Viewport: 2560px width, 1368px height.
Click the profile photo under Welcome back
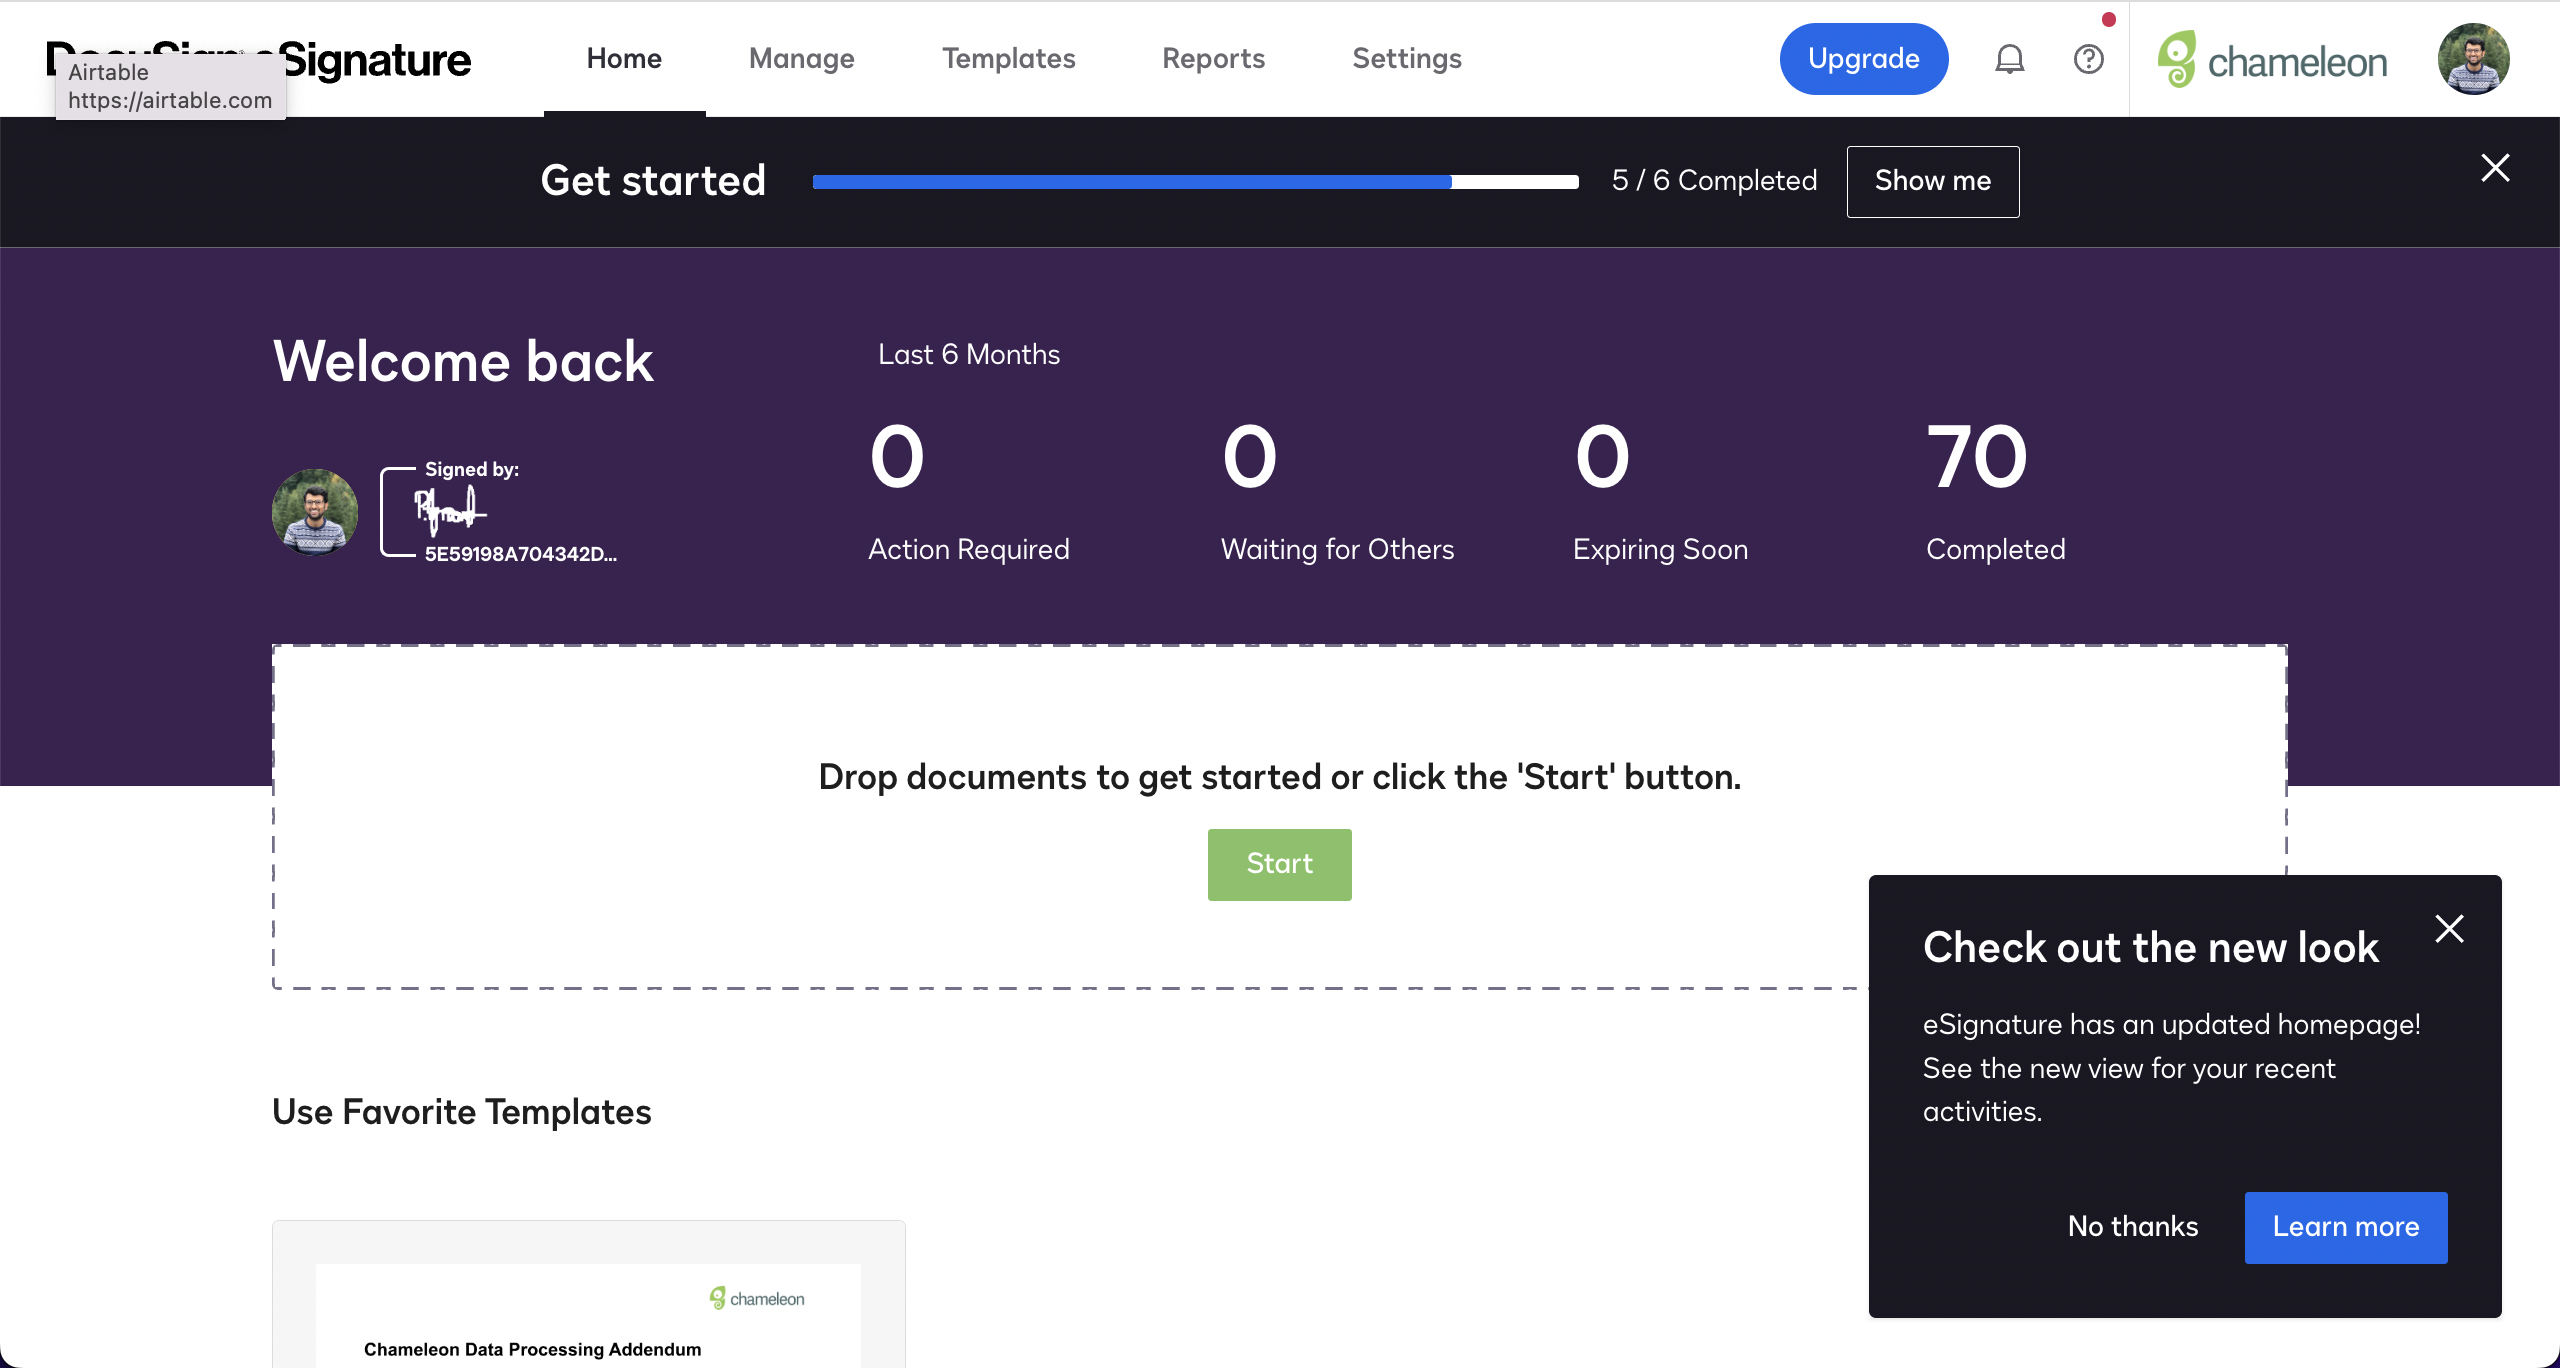pyautogui.click(x=315, y=512)
